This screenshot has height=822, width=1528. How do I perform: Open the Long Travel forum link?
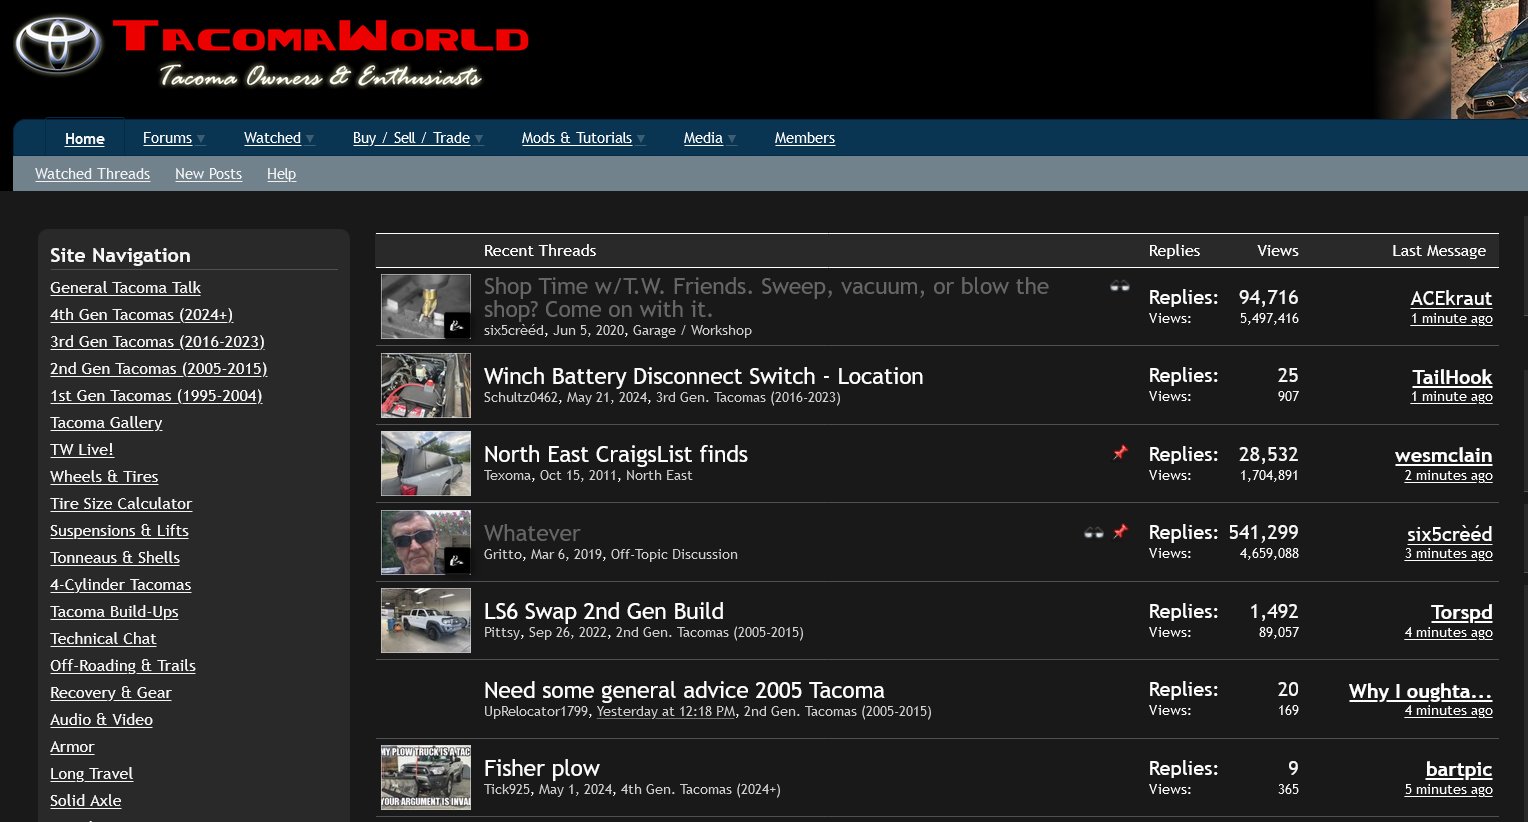click(91, 774)
